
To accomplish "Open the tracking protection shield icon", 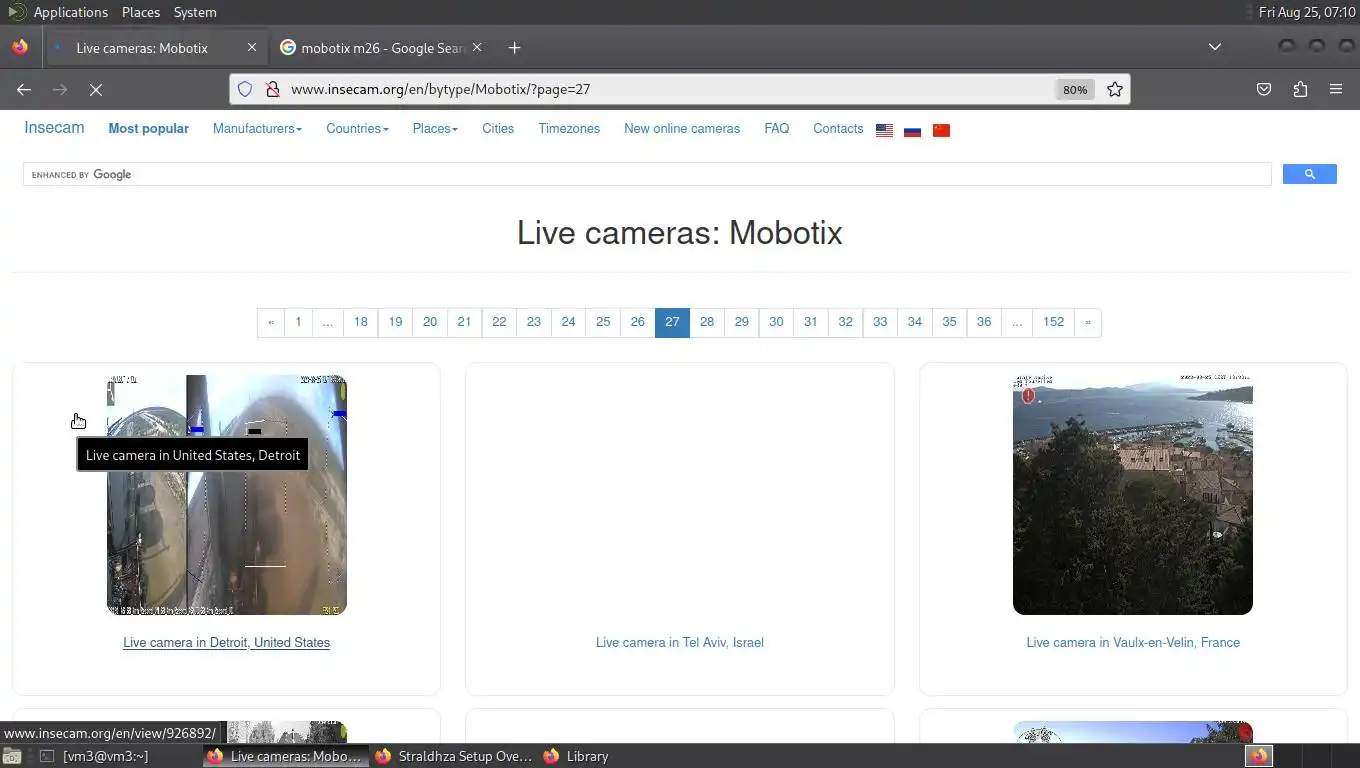I will coord(245,89).
